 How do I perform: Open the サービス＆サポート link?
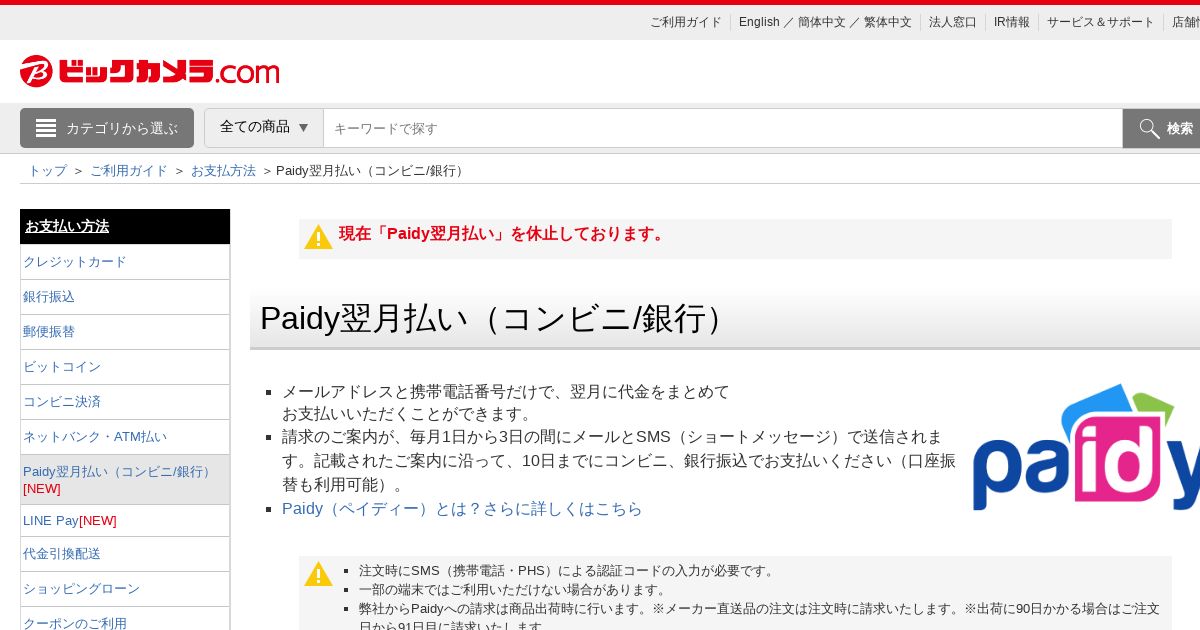[1100, 22]
